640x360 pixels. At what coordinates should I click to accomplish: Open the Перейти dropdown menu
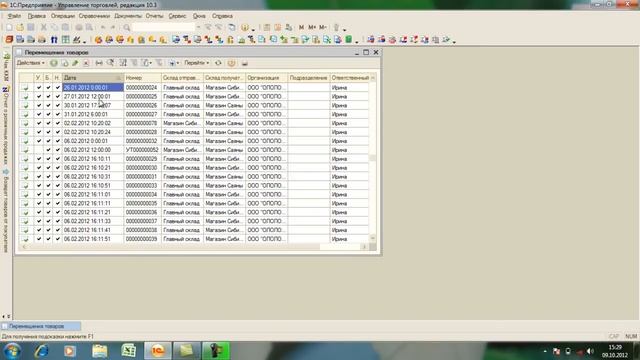click(197, 63)
